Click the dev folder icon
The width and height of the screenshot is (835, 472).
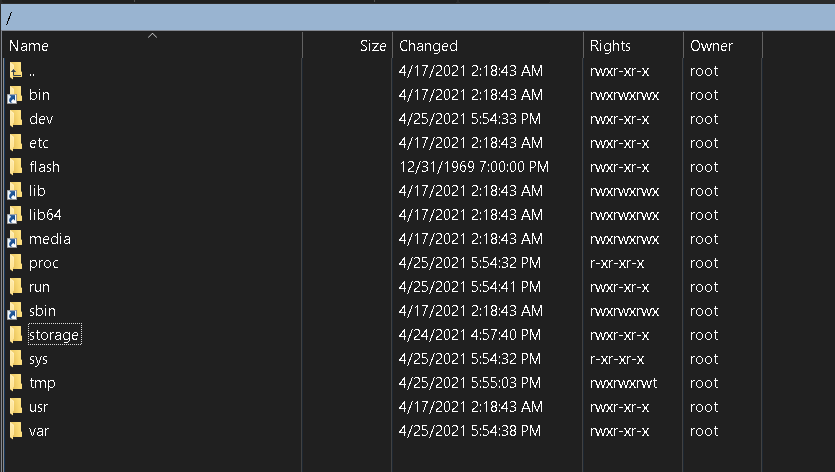[x=15, y=119]
